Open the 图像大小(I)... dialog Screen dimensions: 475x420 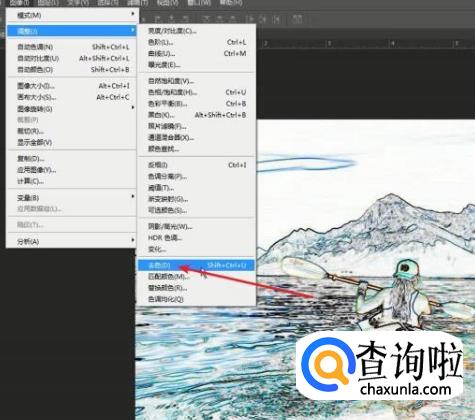(71, 86)
